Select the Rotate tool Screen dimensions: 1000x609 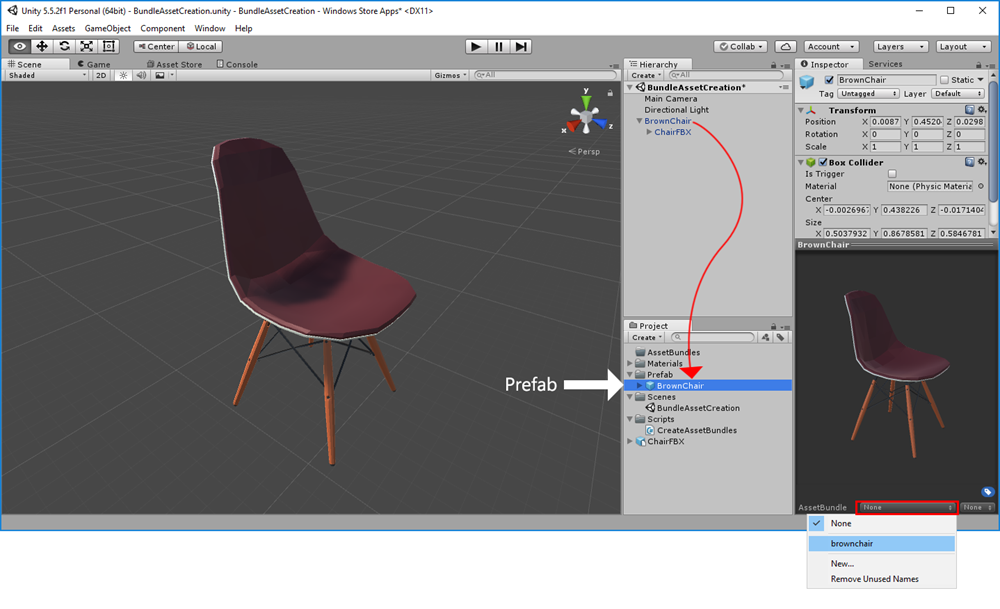tap(64, 47)
